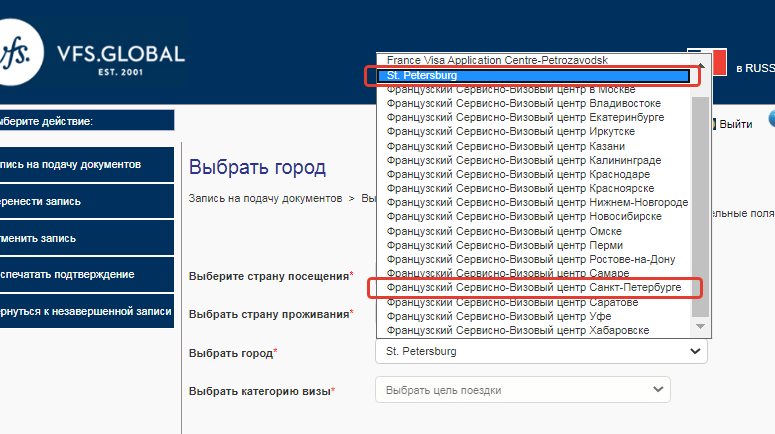Open Перенести запись sidebar item
The width and height of the screenshot is (775, 434).
point(86,202)
